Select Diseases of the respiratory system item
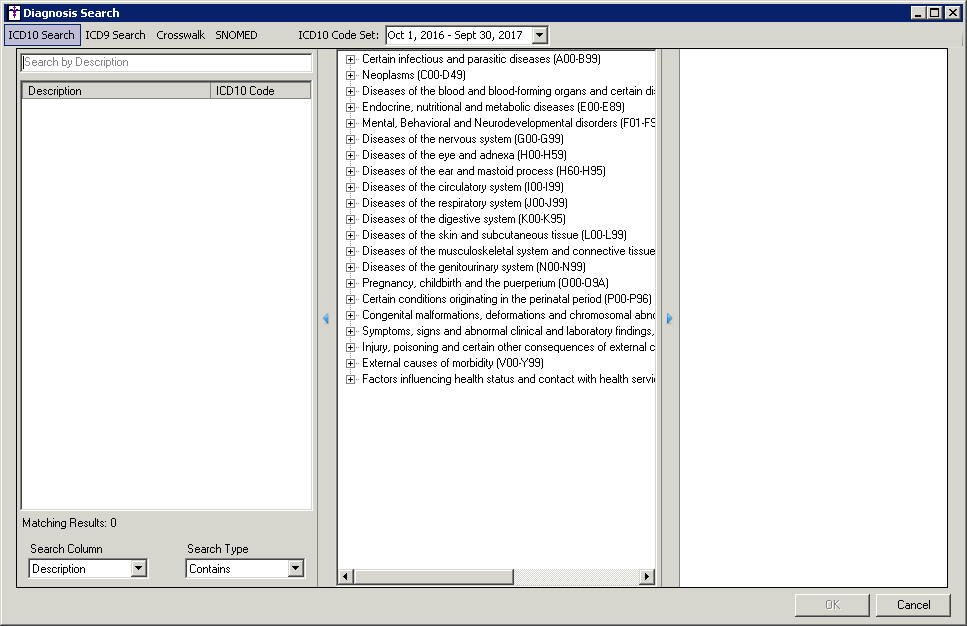 point(464,203)
